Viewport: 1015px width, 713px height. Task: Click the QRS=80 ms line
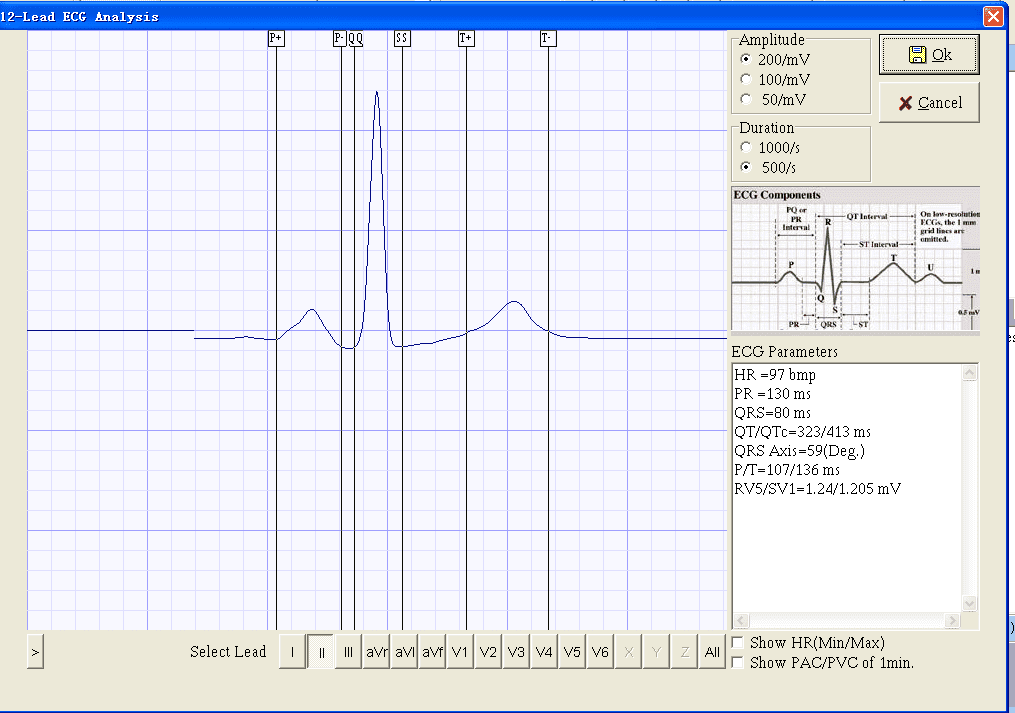pyautogui.click(x=772, y=413)
